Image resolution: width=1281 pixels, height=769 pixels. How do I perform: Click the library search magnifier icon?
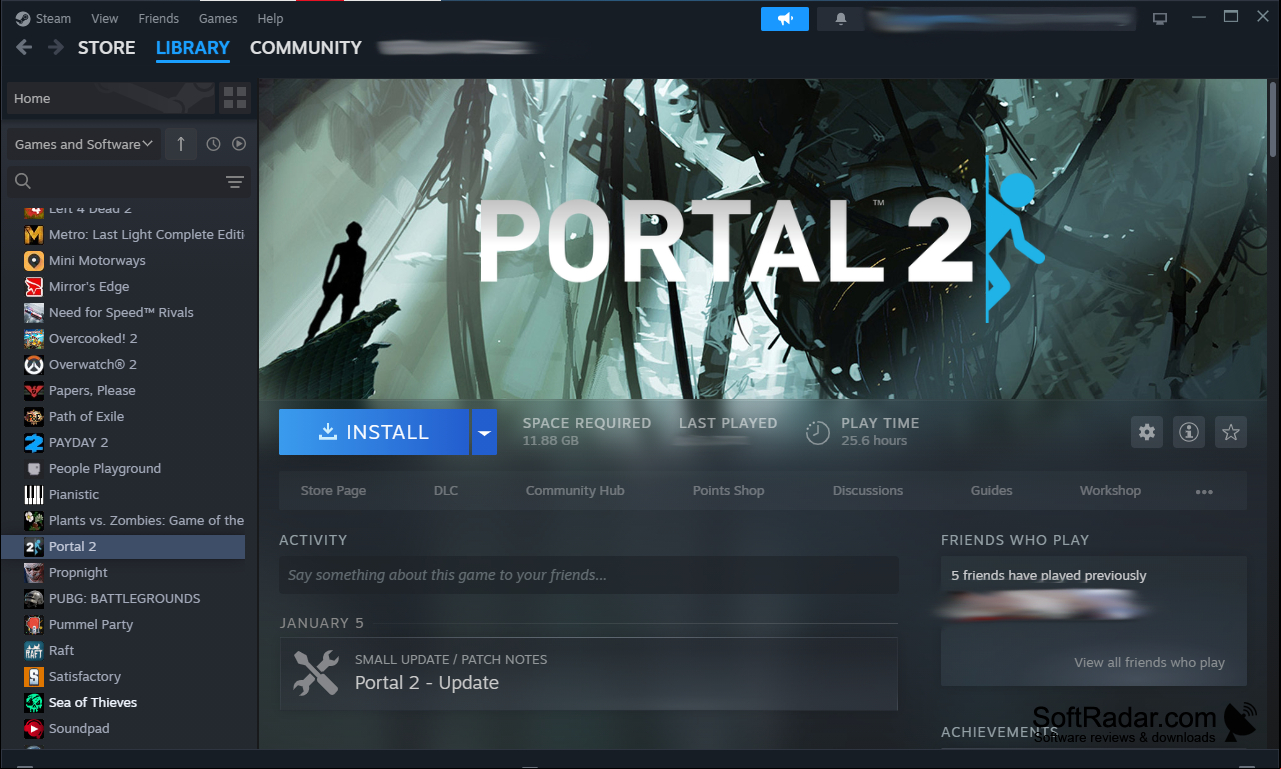click(23, 181)
